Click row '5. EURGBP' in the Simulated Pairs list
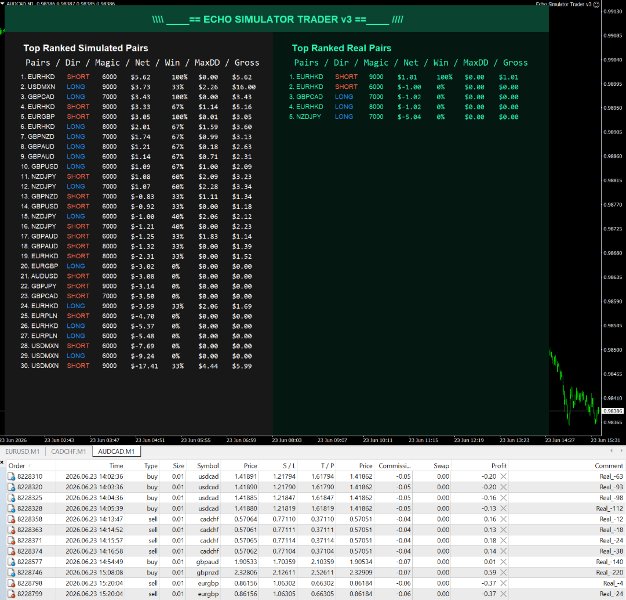This screenshot has width=626, height=600. [x=138, y=117]
